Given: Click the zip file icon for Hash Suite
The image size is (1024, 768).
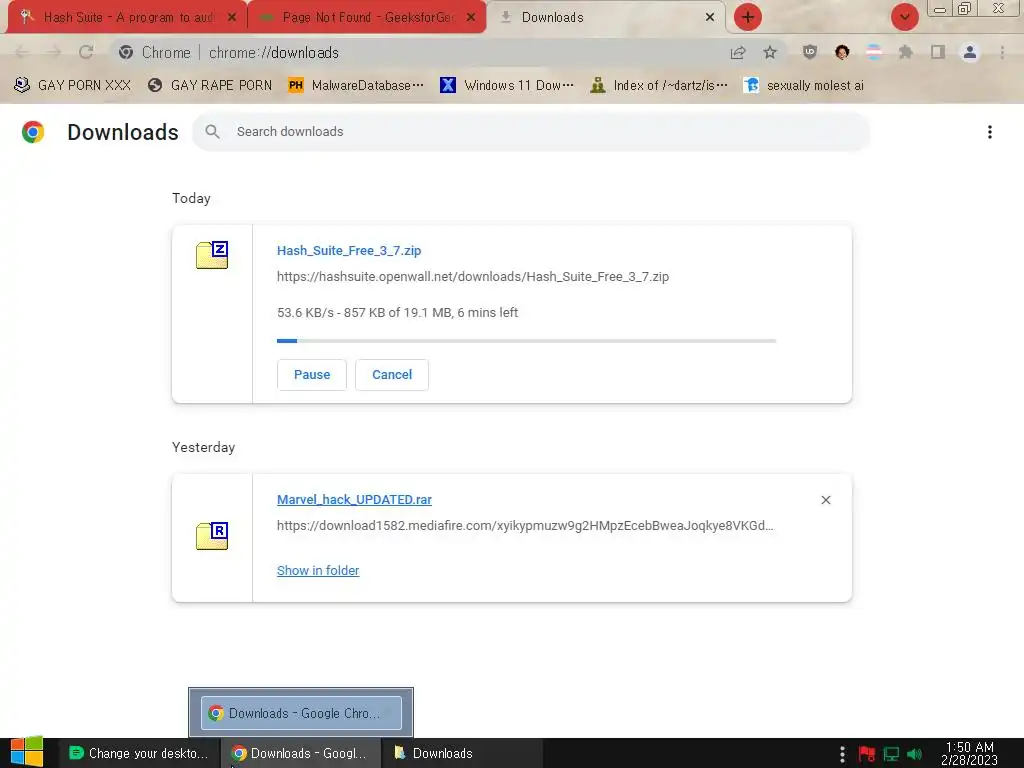Looking at the screenshot, I should tap(212, 255).
